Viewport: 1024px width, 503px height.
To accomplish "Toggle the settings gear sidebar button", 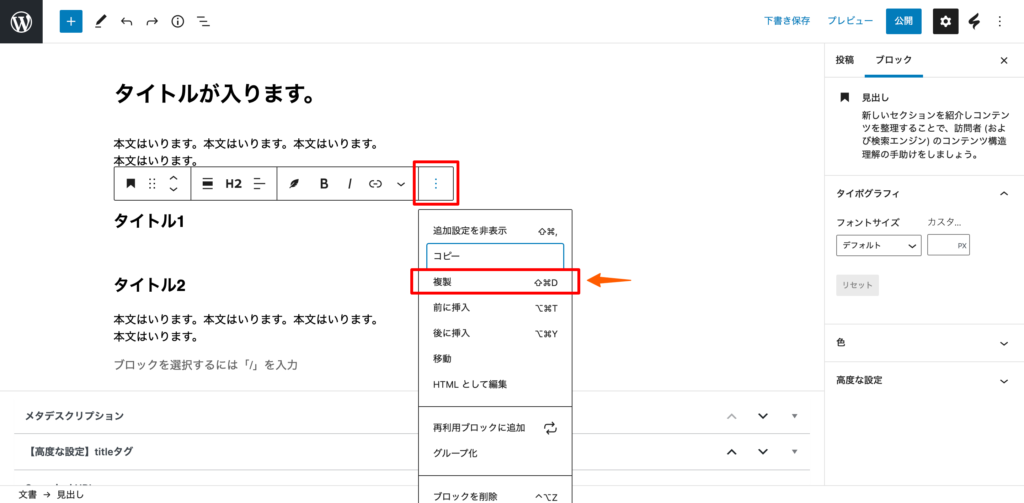I will click(x=945, y=21).
